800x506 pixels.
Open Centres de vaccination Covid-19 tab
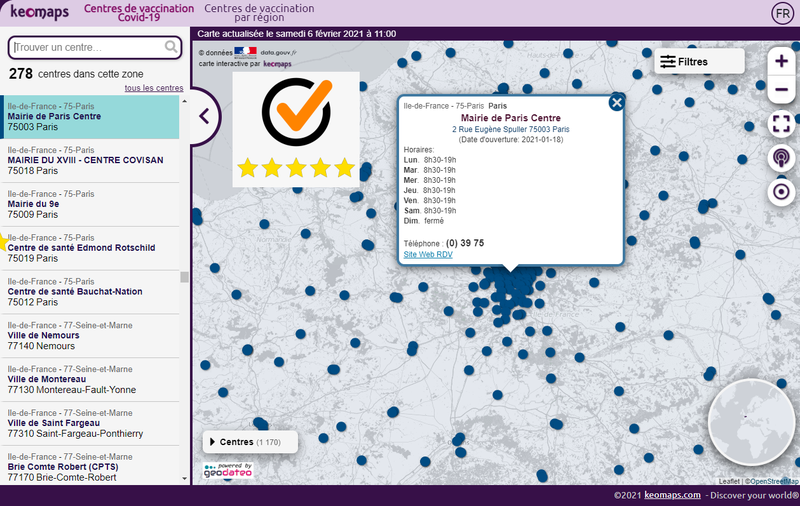point(138,13)
